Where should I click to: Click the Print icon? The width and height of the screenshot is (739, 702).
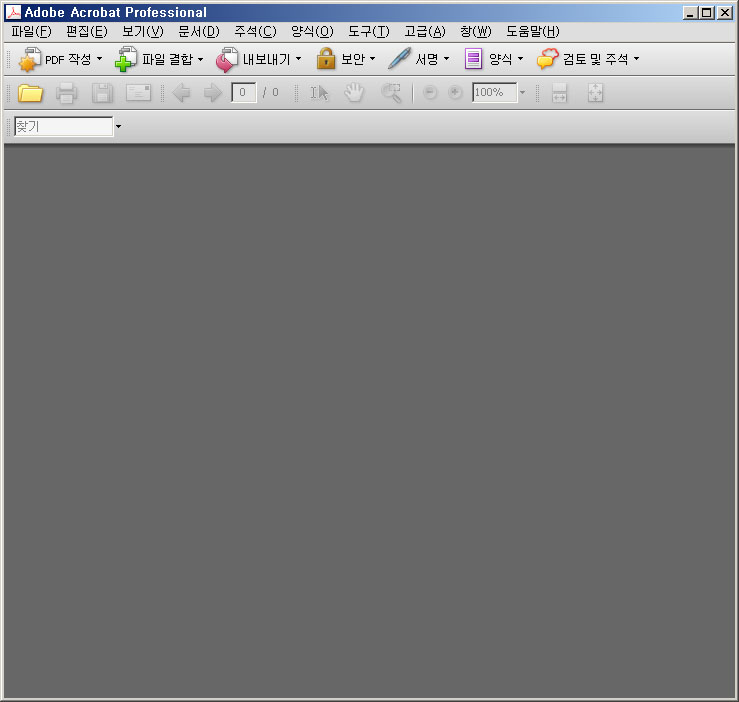click(x=66, y=93)
